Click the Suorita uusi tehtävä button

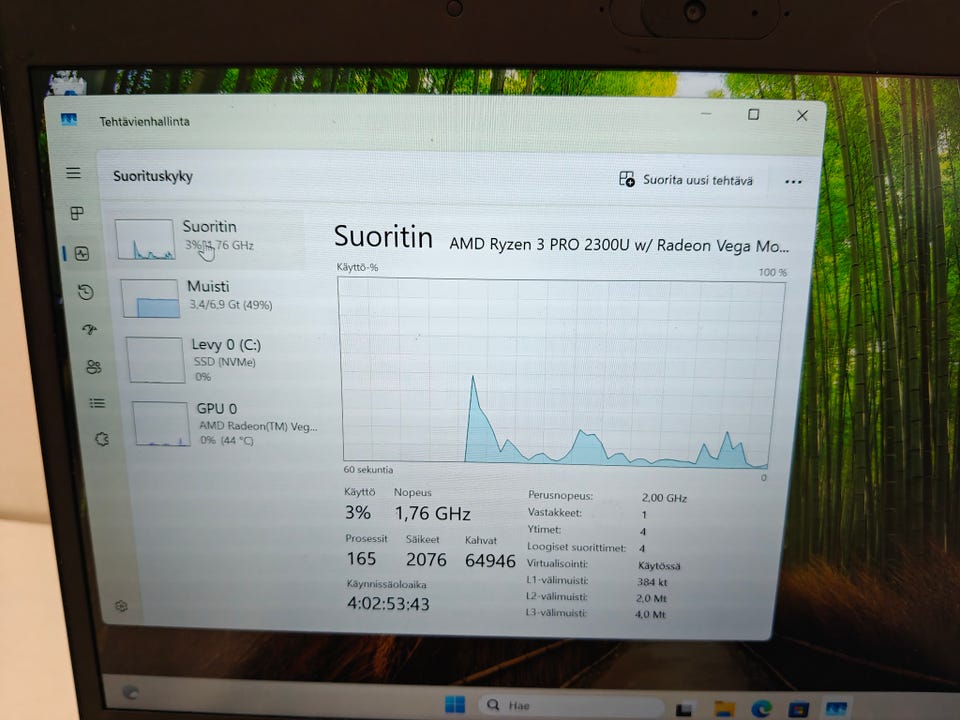(686, 179)
